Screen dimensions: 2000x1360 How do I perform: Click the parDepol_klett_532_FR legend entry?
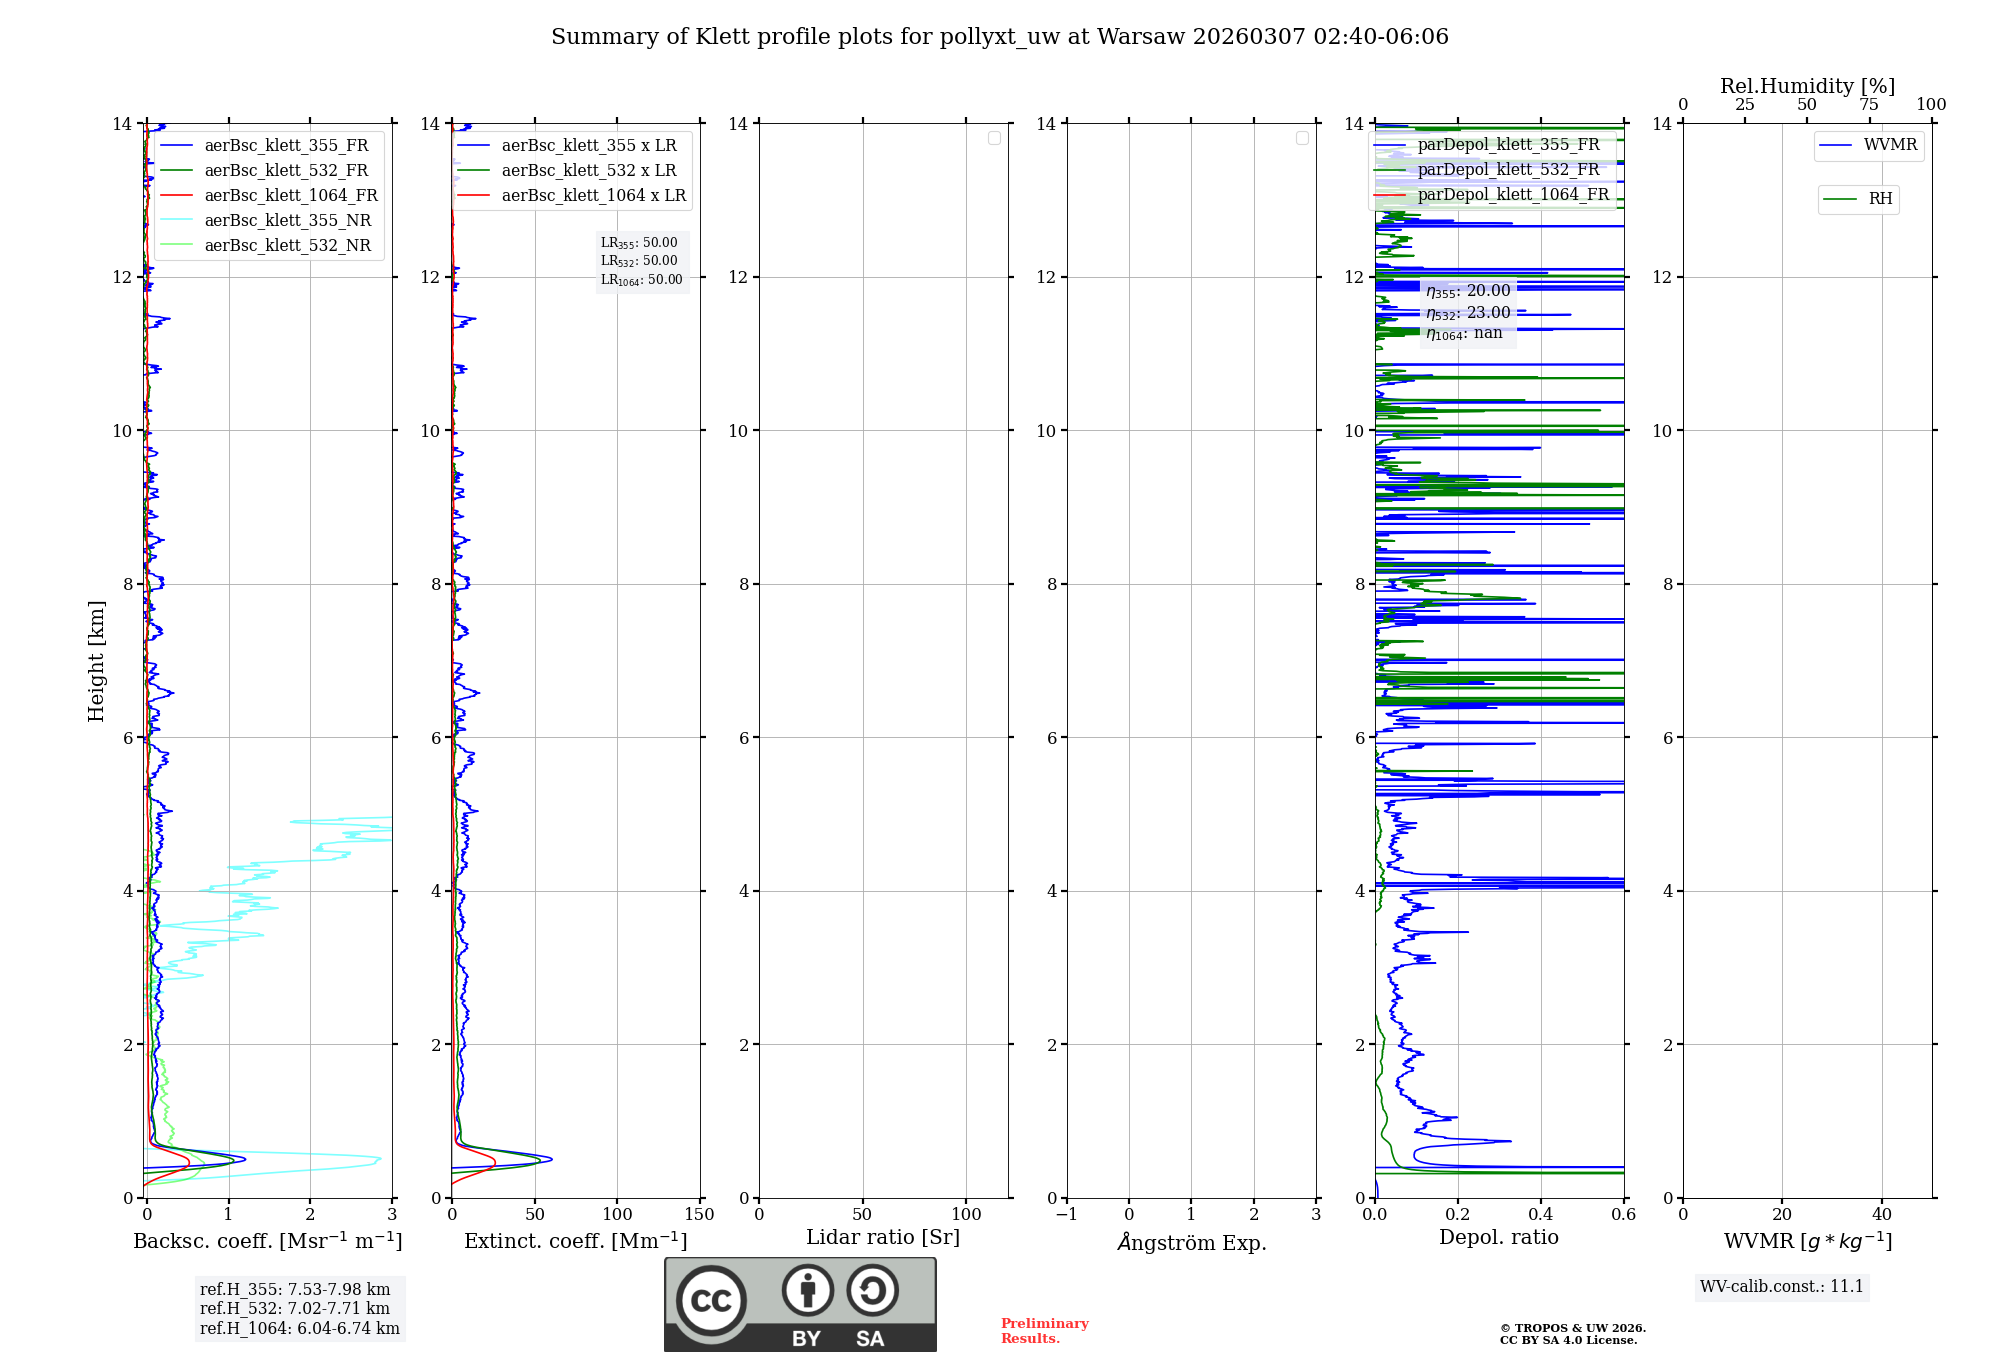1508,170
